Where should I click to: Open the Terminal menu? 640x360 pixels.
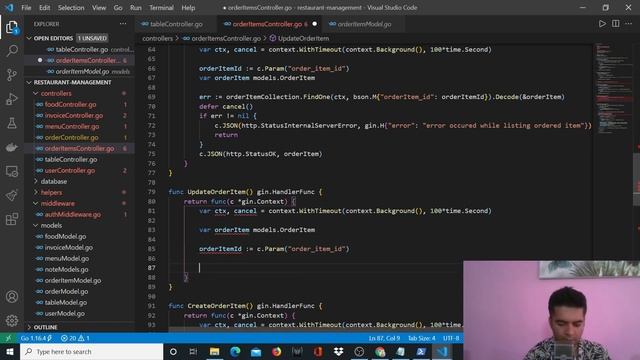(x=161, y=7)
